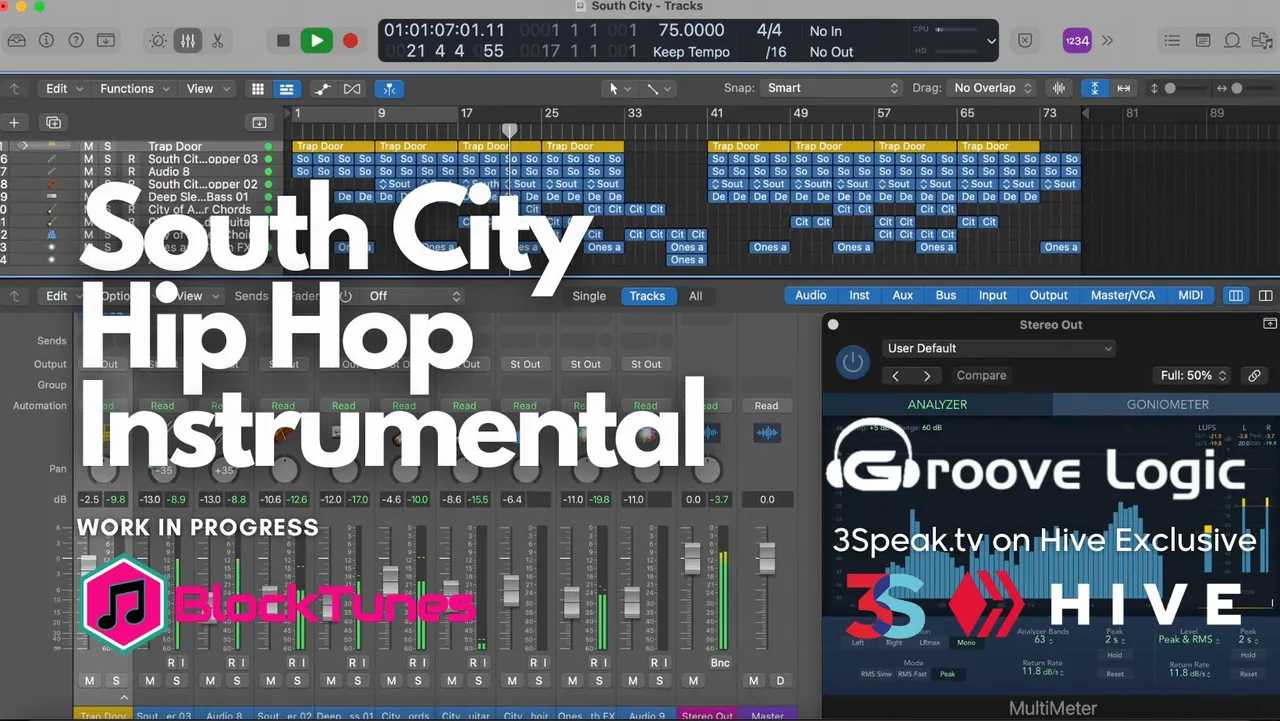Stop playback with the square button
The image size is (1280, 721).
pos(283,41)
